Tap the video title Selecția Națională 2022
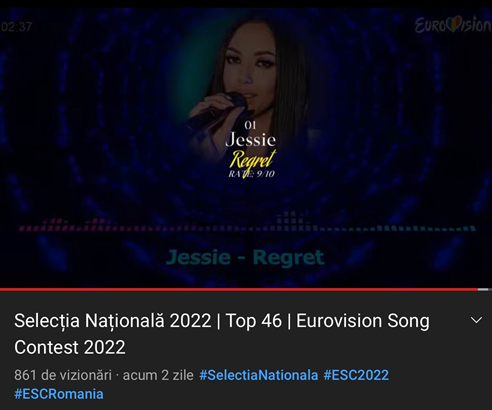Viewport: 492px width, 410px height. (x=113, y=321)
